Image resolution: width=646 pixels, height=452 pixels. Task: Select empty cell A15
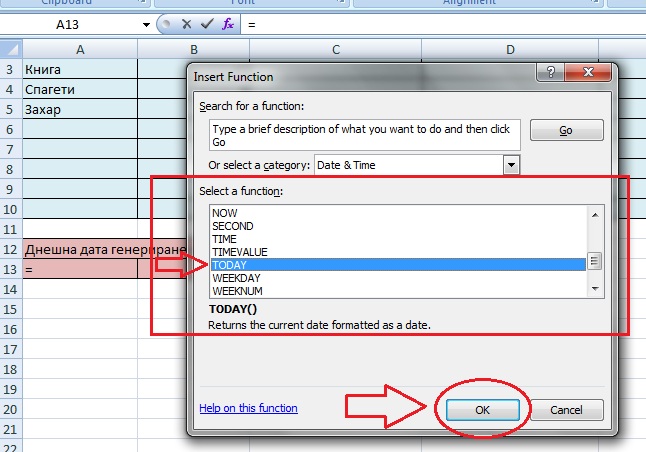pos(80,309)
